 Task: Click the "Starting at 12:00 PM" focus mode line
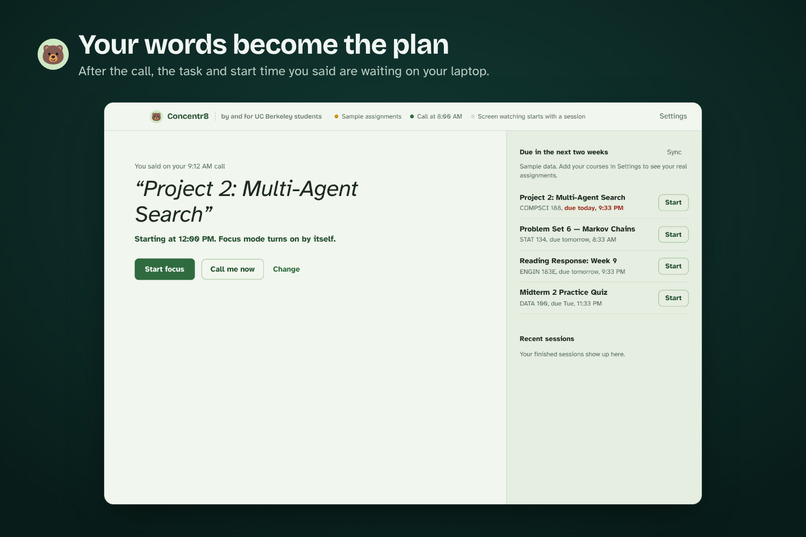click(x=235, y=239)
